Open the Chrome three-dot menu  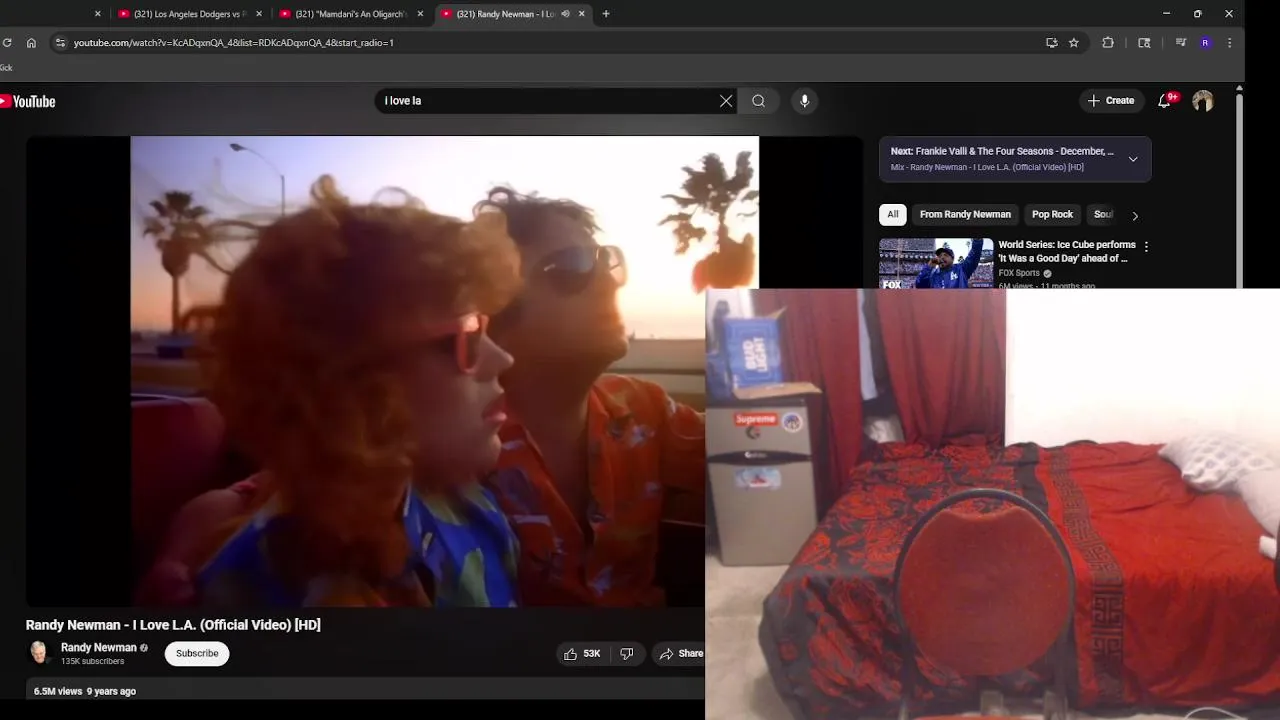pos(1229,43)
